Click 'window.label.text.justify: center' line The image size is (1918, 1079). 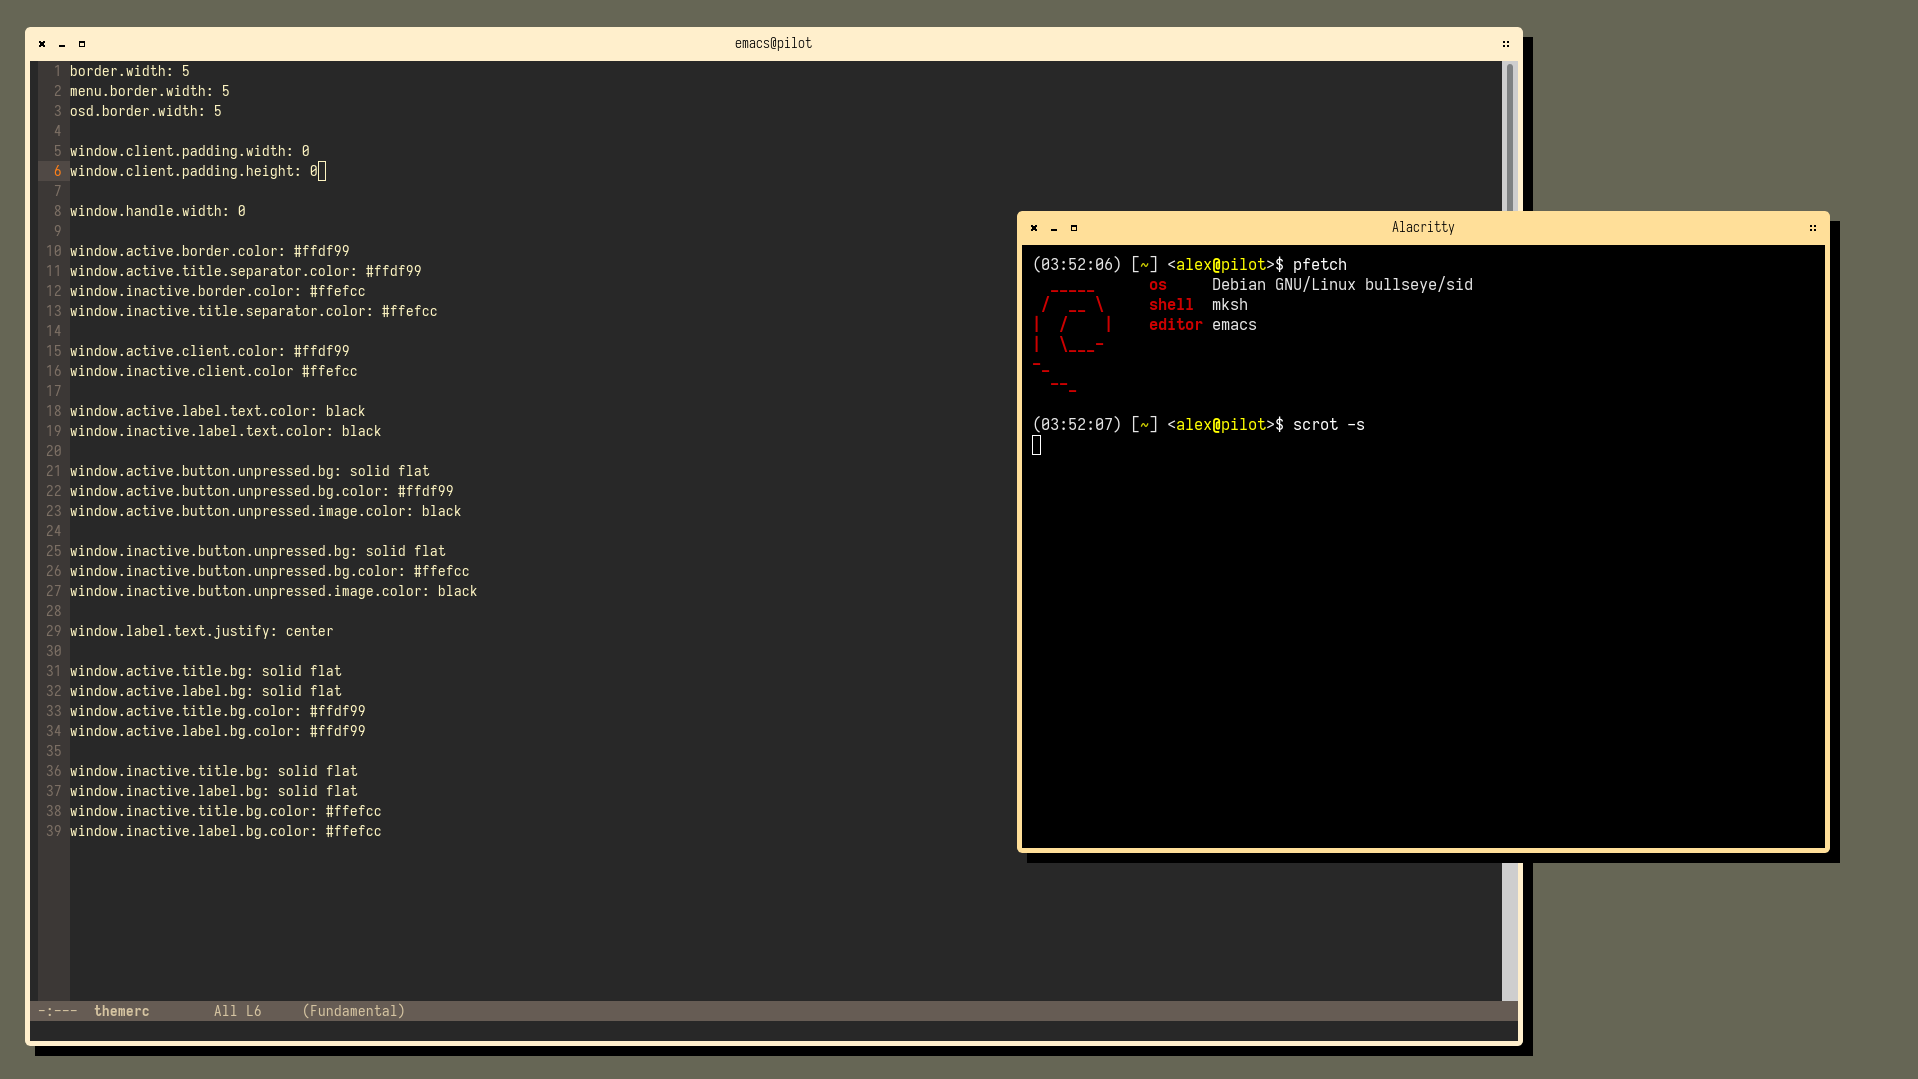202,631
